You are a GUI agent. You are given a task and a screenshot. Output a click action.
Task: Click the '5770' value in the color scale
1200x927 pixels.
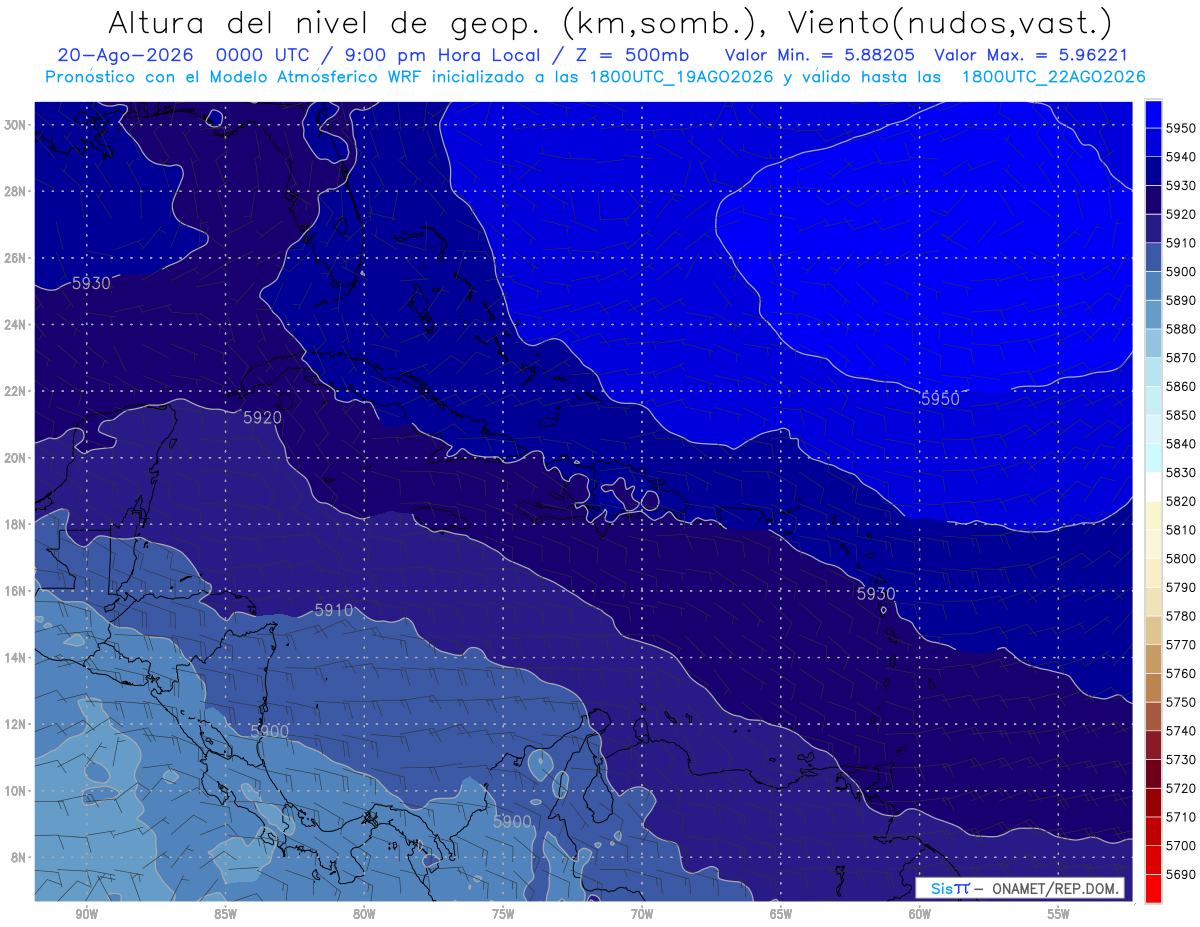click(x=1180, y=645)
